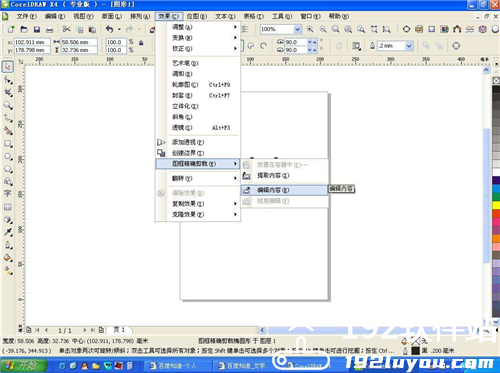Screen dimensions: 500x373
Task: Click the object width field 58.506 mm
Action: point(79,42)
